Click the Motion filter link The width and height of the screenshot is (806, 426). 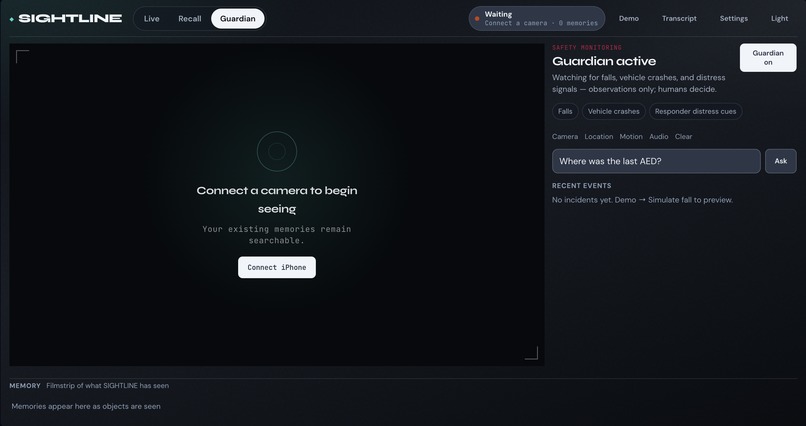[x=631, y=137]
